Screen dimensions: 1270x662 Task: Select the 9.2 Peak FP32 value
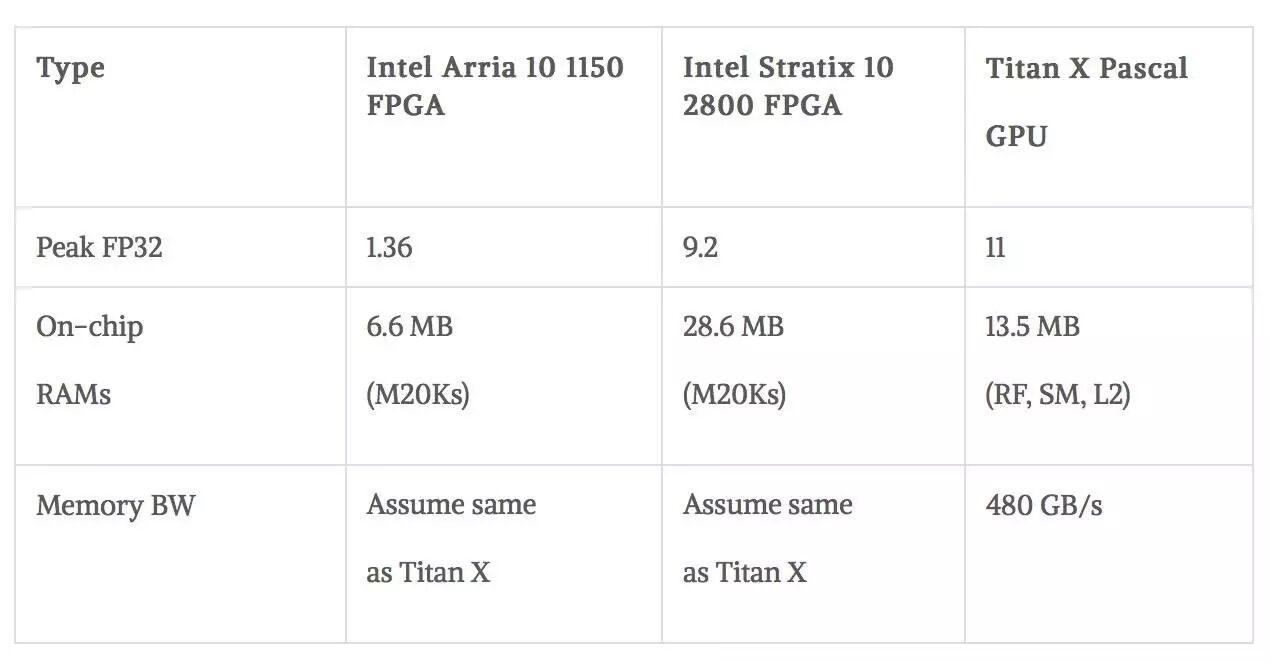pyautogui.click(x=700, y=248)
